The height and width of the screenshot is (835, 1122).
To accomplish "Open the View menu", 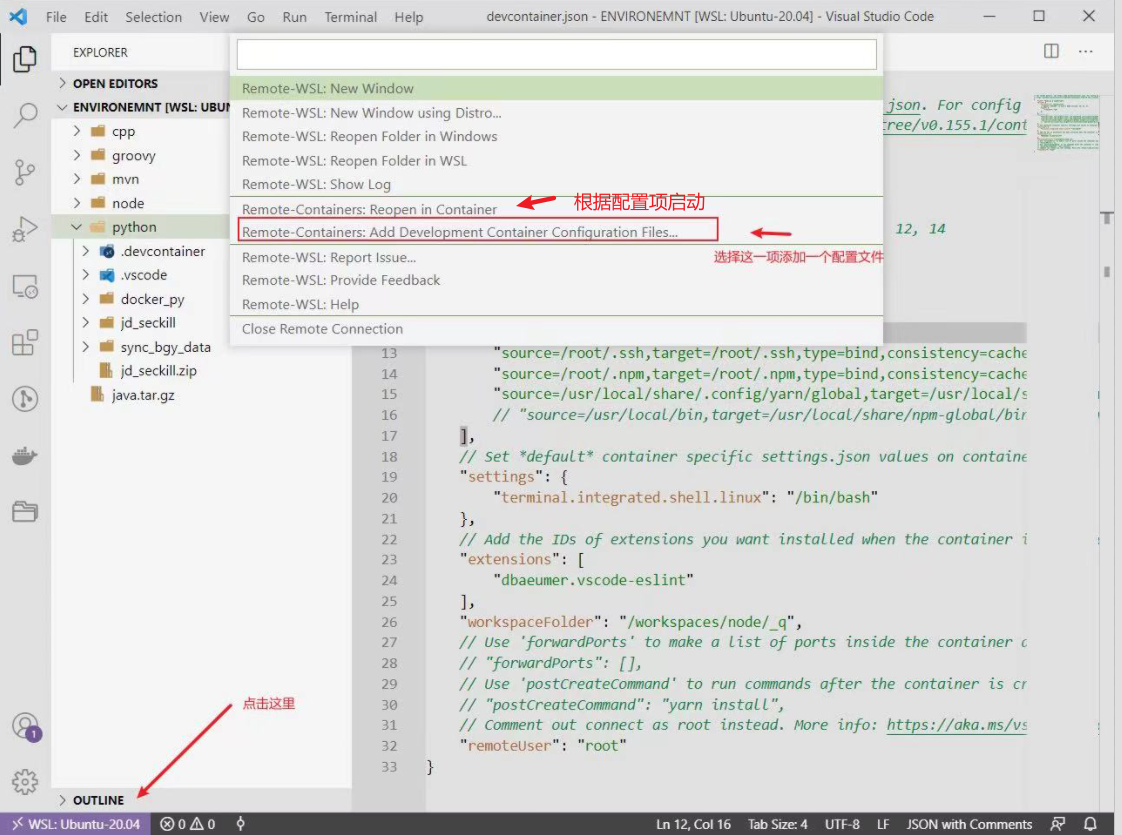I will click(x=214, y=16).
